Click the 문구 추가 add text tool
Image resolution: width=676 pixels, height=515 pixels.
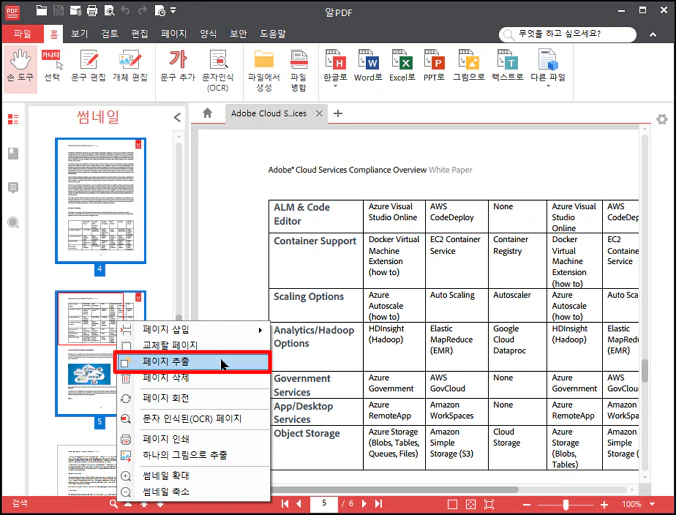(178, 67)
